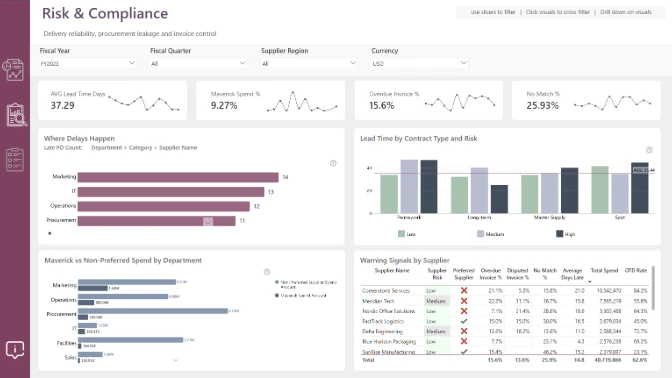Click Procurement non-preferred spend bar
Screen dimensions: 672x378
pos(153,311)
